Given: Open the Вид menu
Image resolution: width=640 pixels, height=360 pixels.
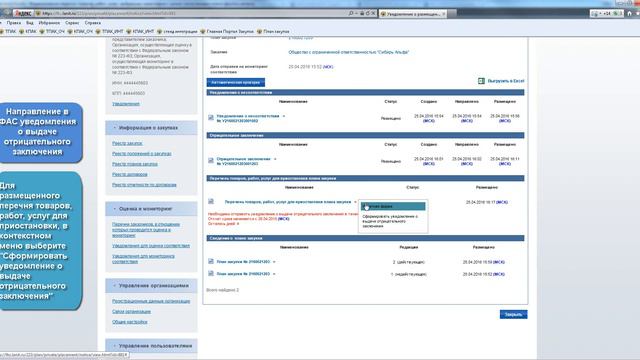Looking at the screenshot, I should coord(30,23).
